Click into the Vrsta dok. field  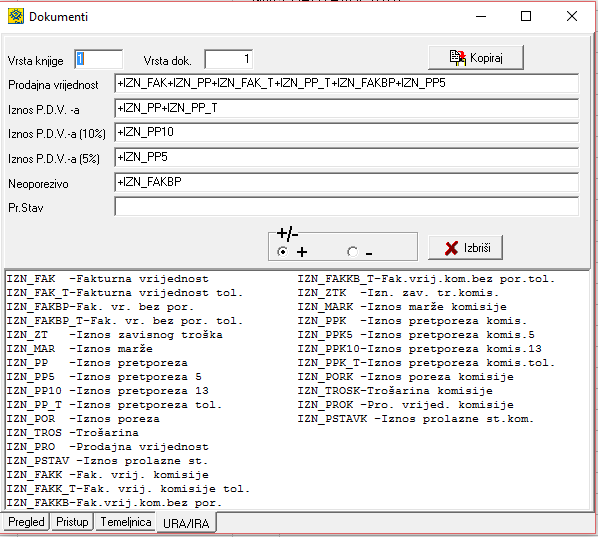click(x=228, y=59)
